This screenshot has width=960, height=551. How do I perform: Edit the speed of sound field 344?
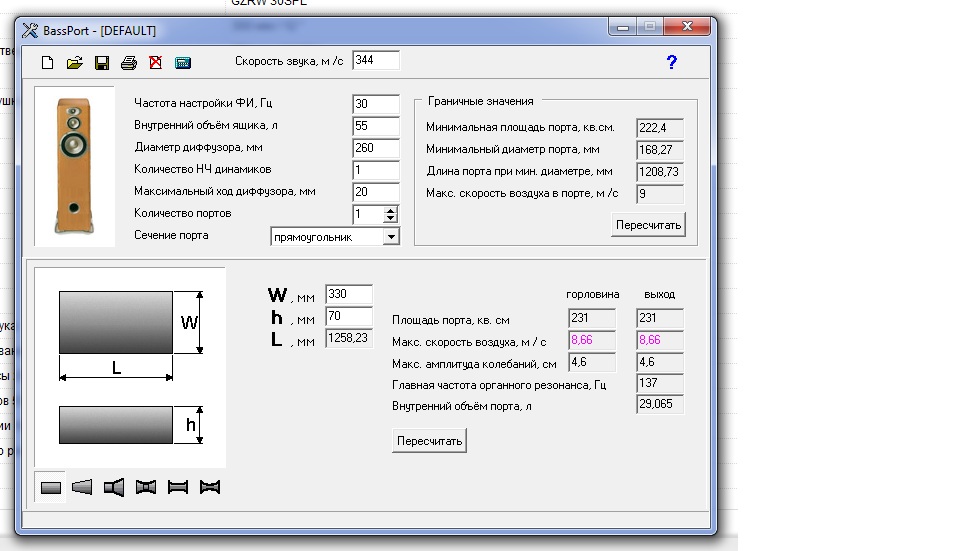(x=376, y=60)
